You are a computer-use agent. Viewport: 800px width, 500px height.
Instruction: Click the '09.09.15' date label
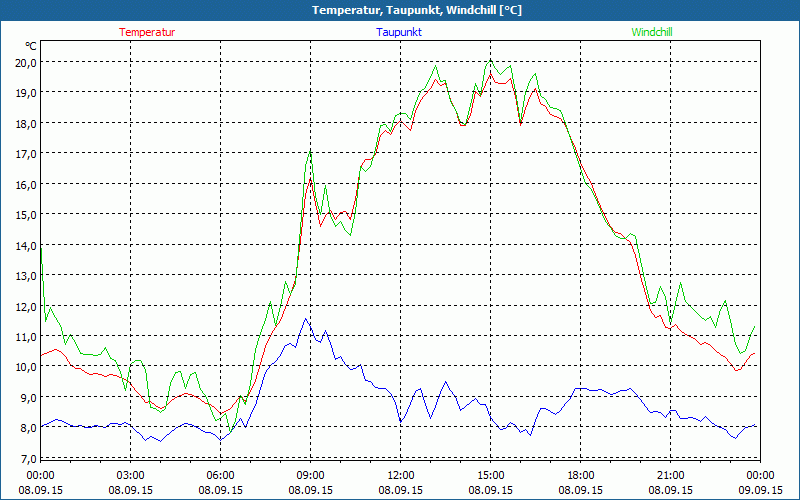click(760, 490)
